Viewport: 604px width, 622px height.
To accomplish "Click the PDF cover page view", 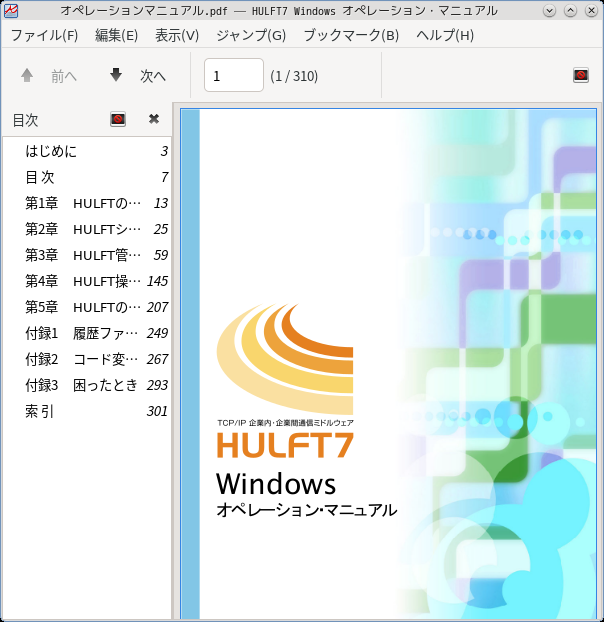I will click(388, 363).
